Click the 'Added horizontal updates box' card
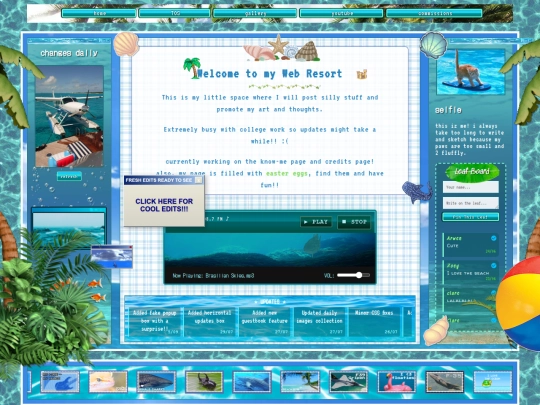 tap(209, 322)
